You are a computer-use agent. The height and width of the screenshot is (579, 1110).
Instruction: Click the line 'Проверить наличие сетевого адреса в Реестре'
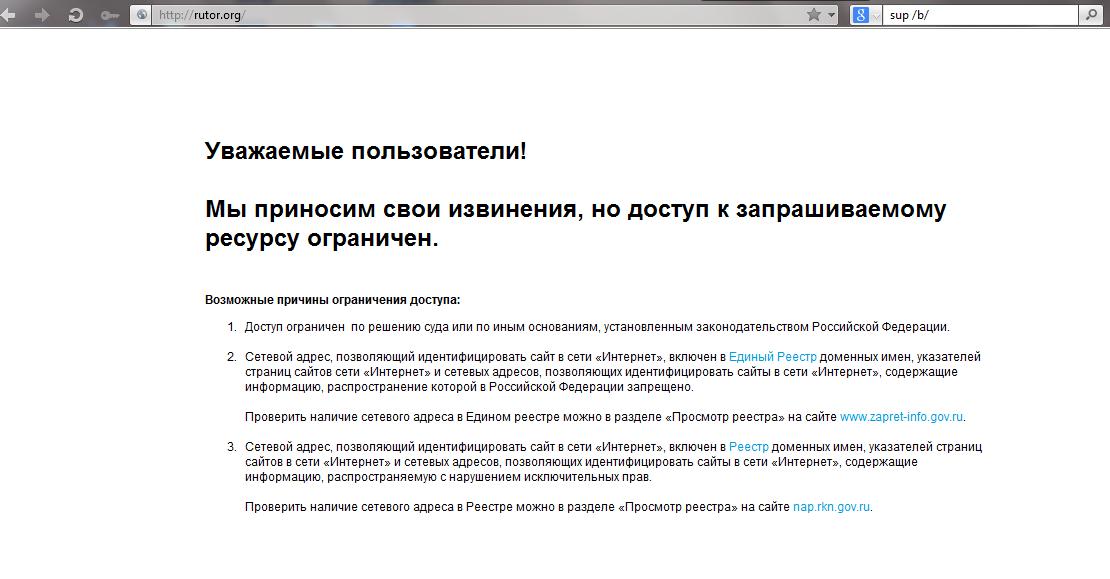[559, 507]
